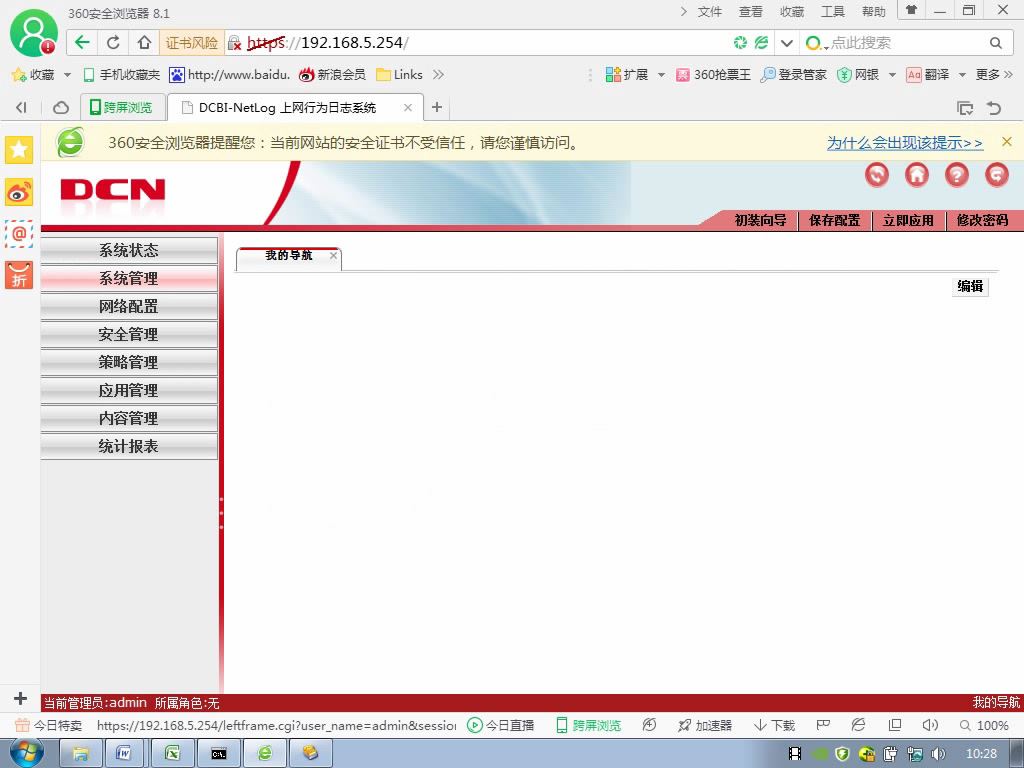Click the 修改密码 button
The width and height of the screenshot is (1024, 768).
(x=982, y=220)
